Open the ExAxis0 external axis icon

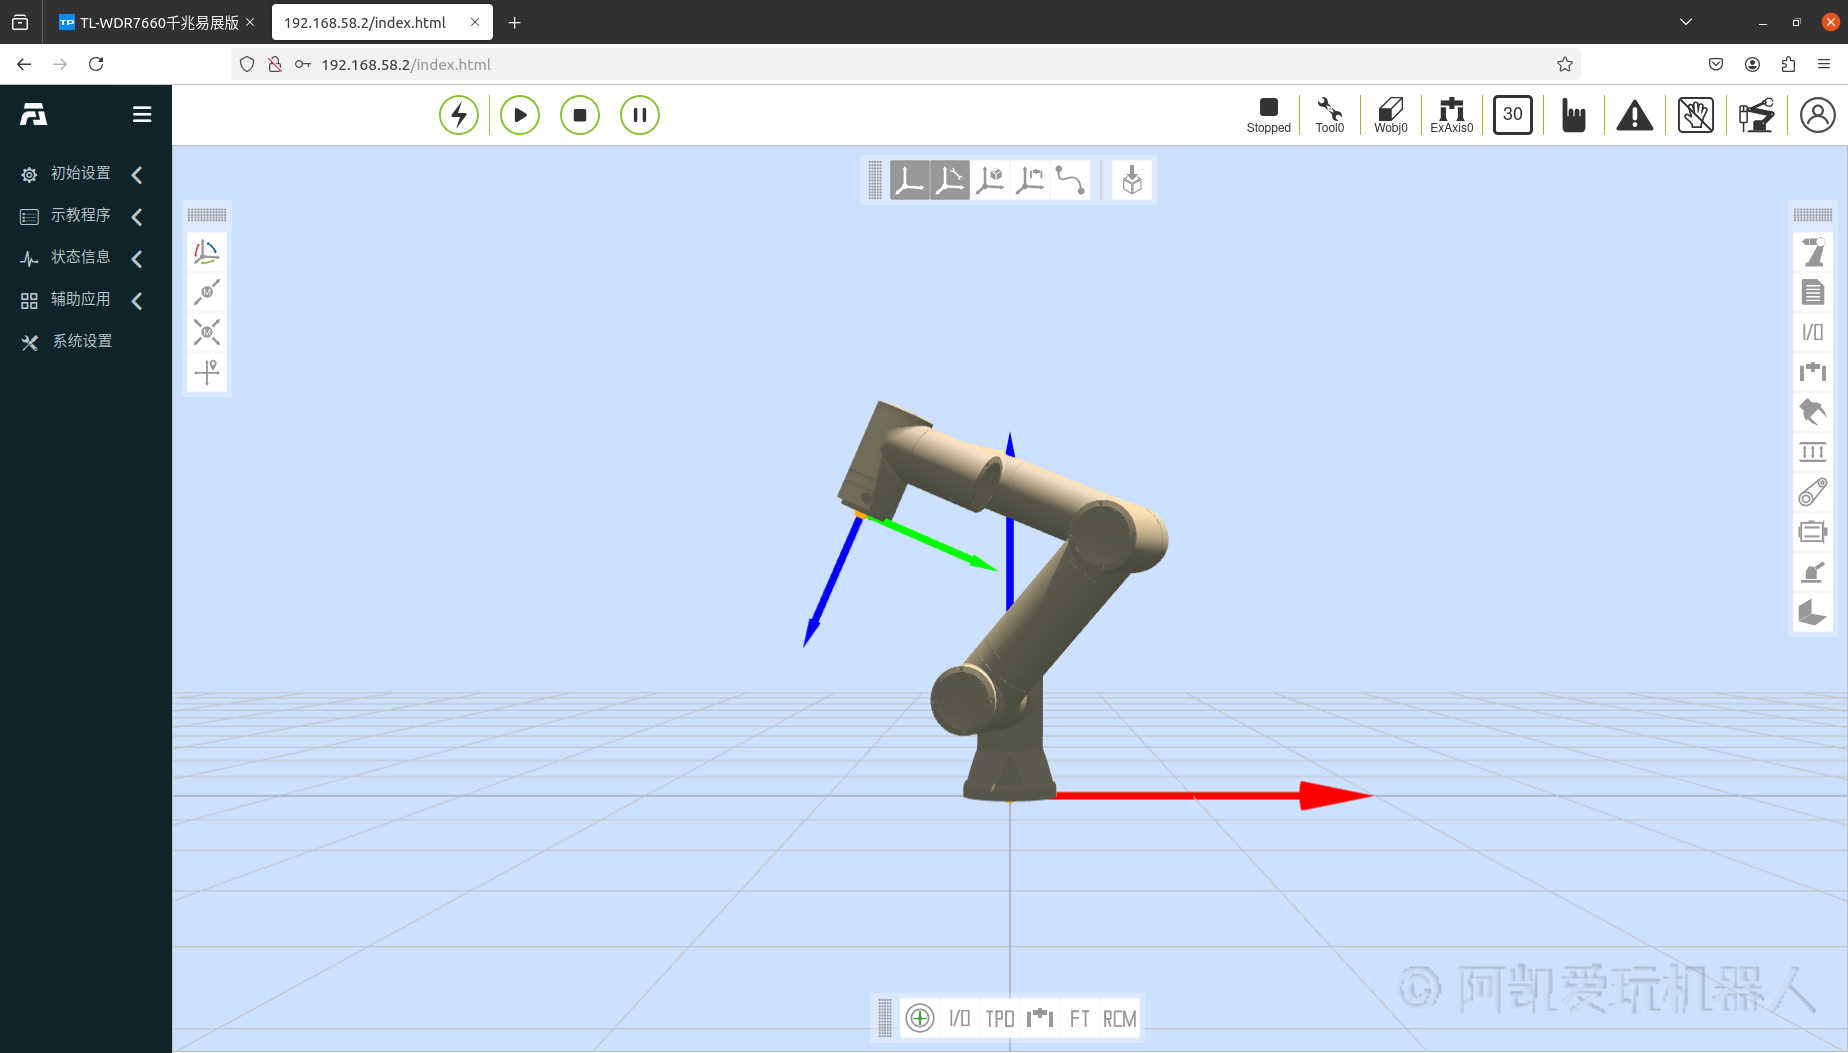coord(1451,115)
